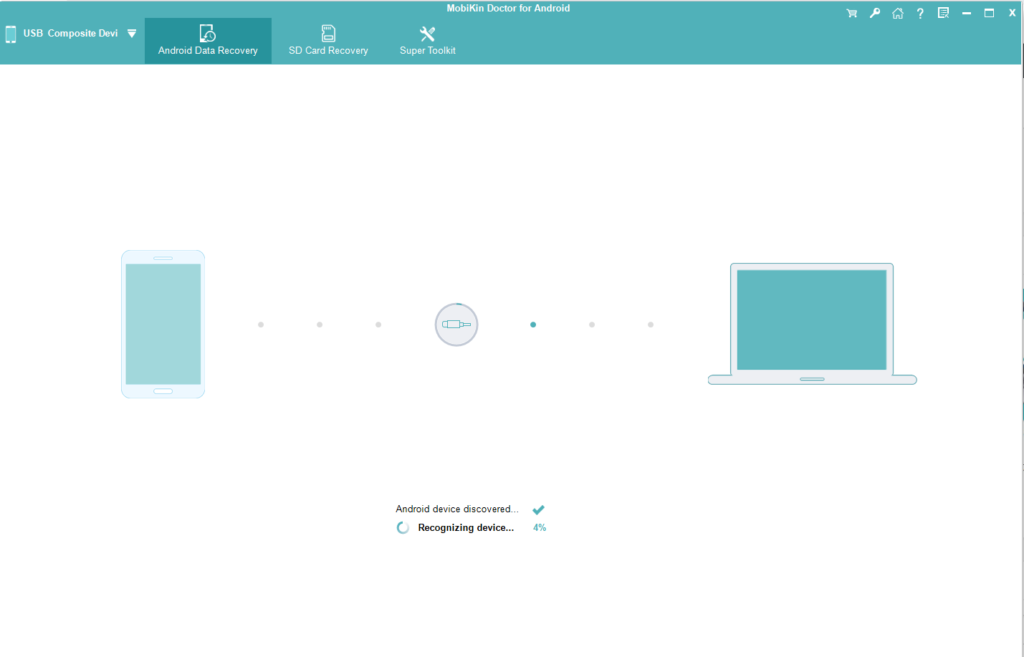The width and height of the screenshot is (1024, 657).
Task: Click the 4% progress value
Action: click(539, 528)
